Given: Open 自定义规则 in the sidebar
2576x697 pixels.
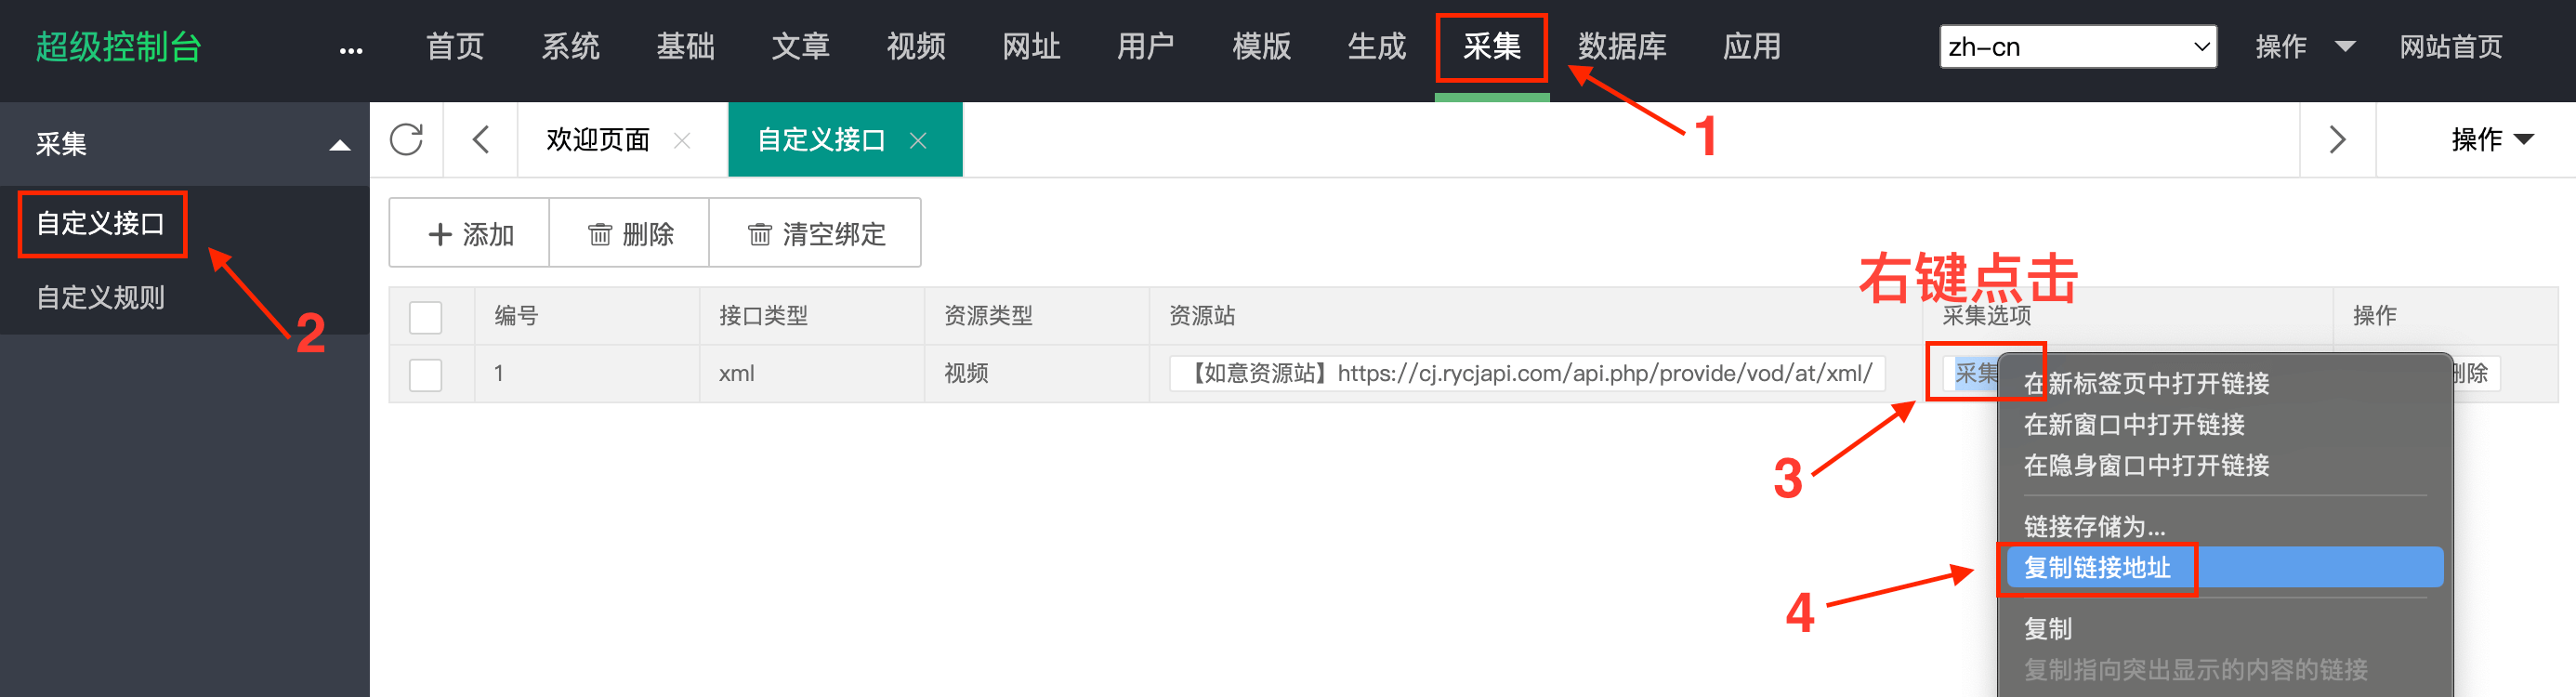Looking at the screenshot, I should [x=101, y=298].
